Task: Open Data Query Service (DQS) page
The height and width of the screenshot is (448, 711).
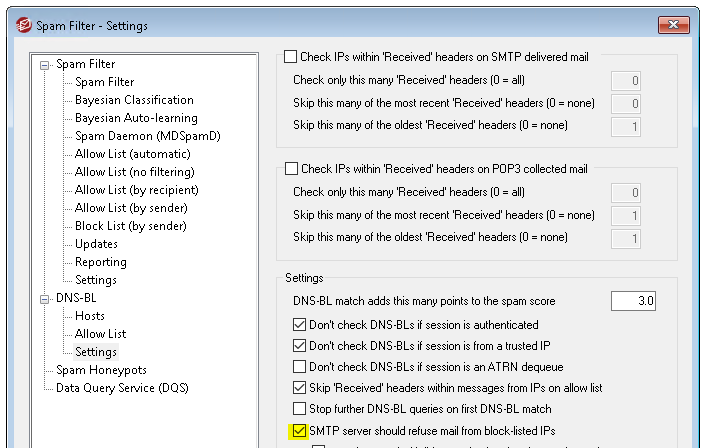Action: click(122, 388)
